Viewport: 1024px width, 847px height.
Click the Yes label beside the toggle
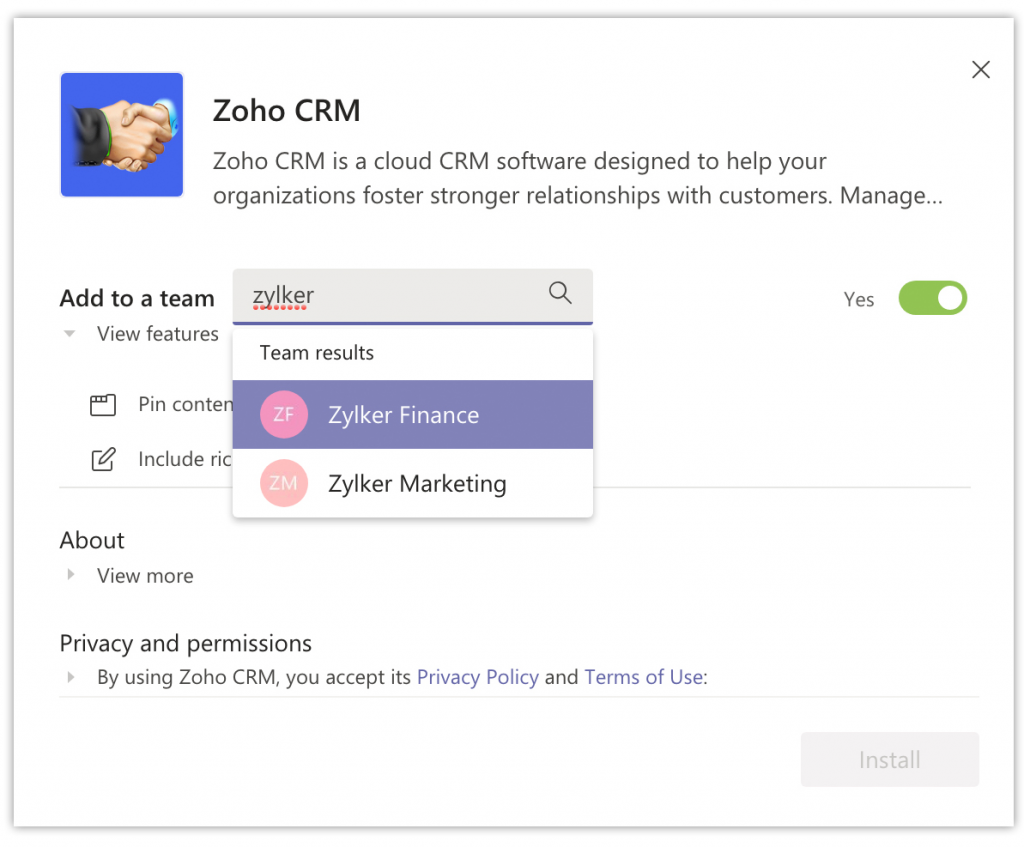(x=858, y=298)
